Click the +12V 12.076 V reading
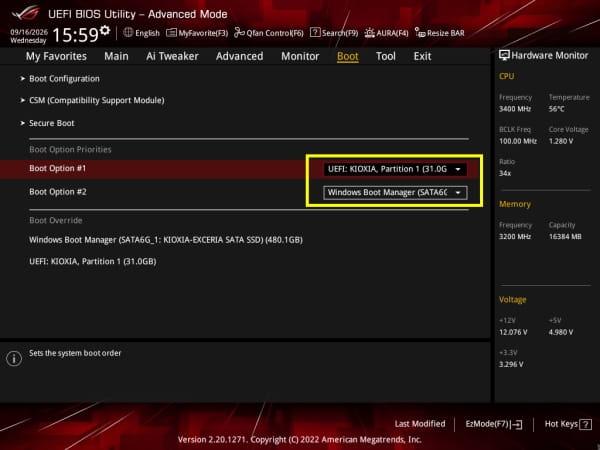The image size is (600, 450). pyautogui.click(x=513, y=332)
